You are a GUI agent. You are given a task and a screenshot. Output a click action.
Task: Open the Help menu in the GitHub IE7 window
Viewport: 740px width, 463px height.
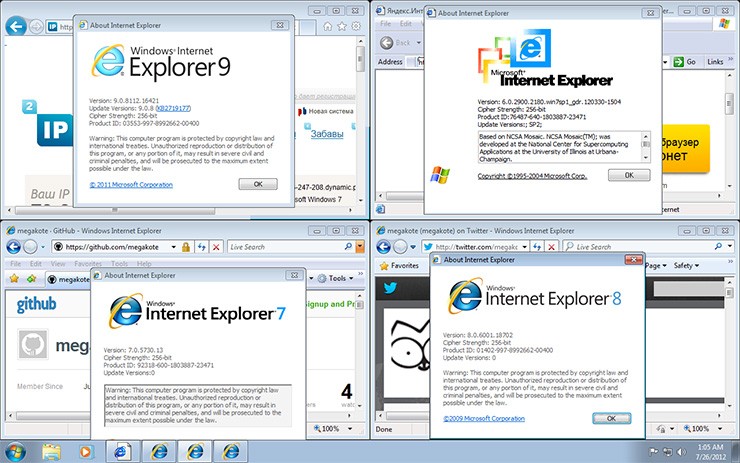coord(144,263)
